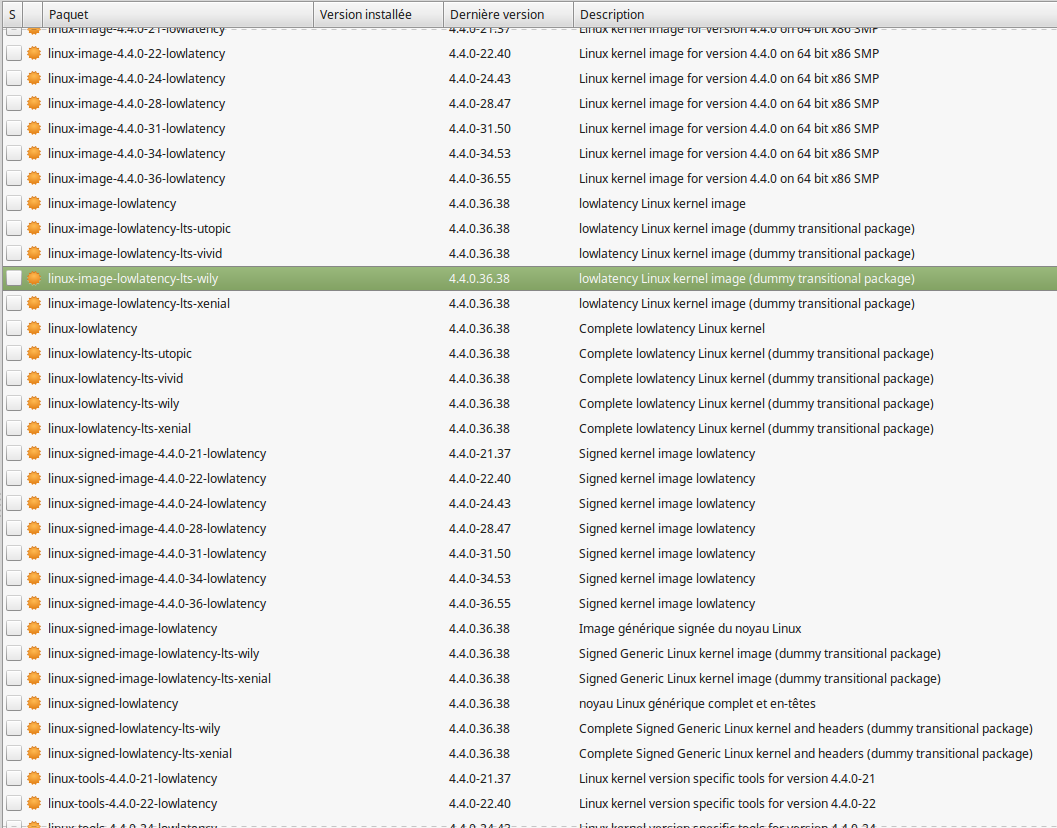
Task: Click the star icon next to linux-tools-4.4.0-21-lowlatency
Action: click(34, 778)
